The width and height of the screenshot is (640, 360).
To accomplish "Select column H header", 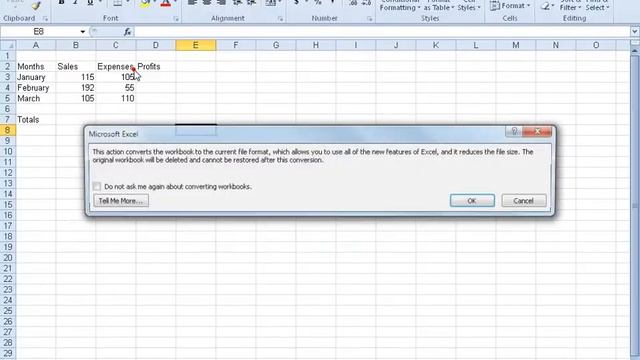I will click(316, 45).
